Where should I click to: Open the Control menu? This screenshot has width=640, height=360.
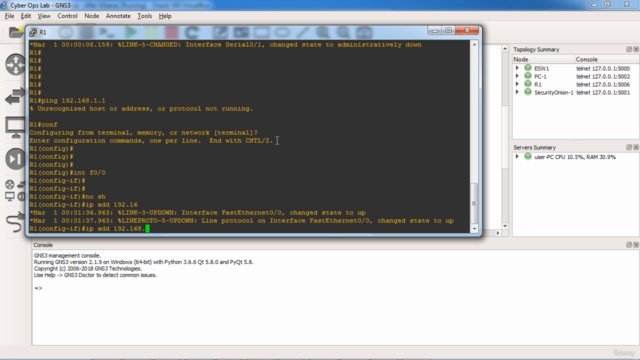point(67,16)
